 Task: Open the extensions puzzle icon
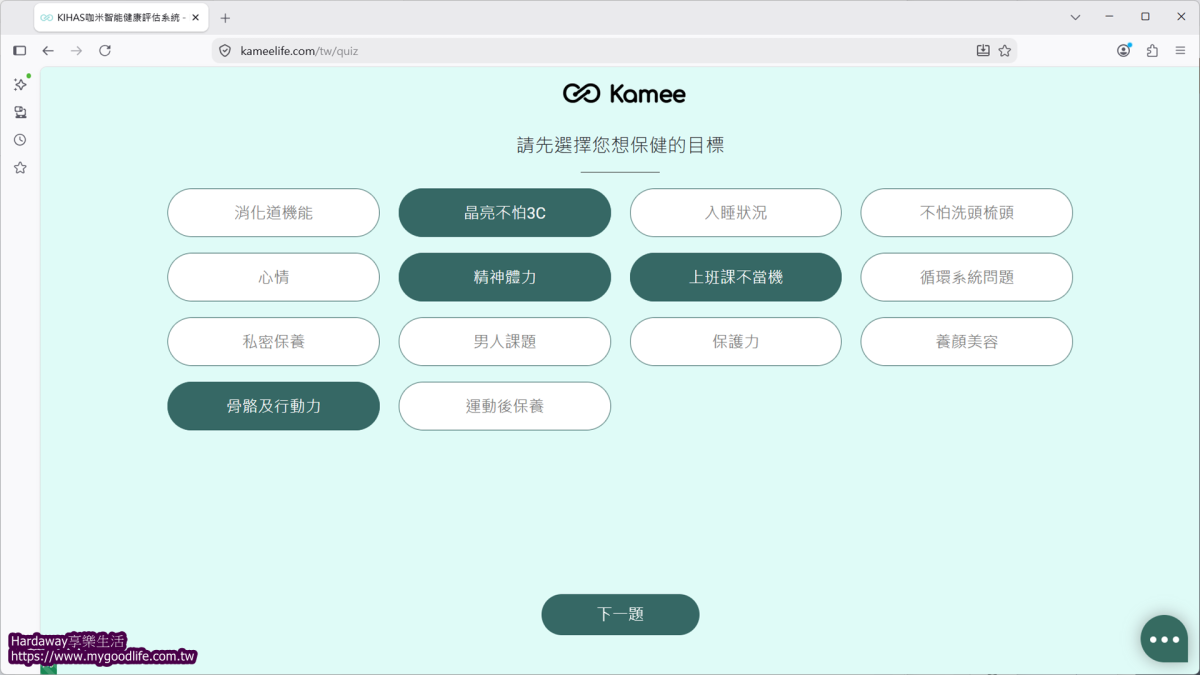[x=1152, y=51]
